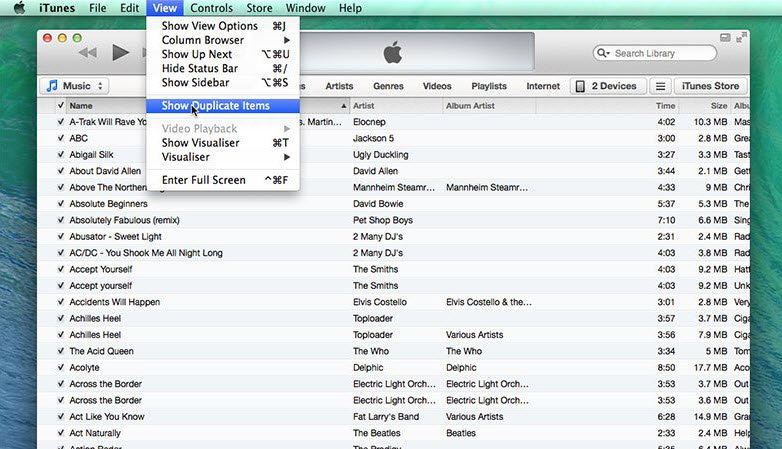Click the mini player icon

725,37
